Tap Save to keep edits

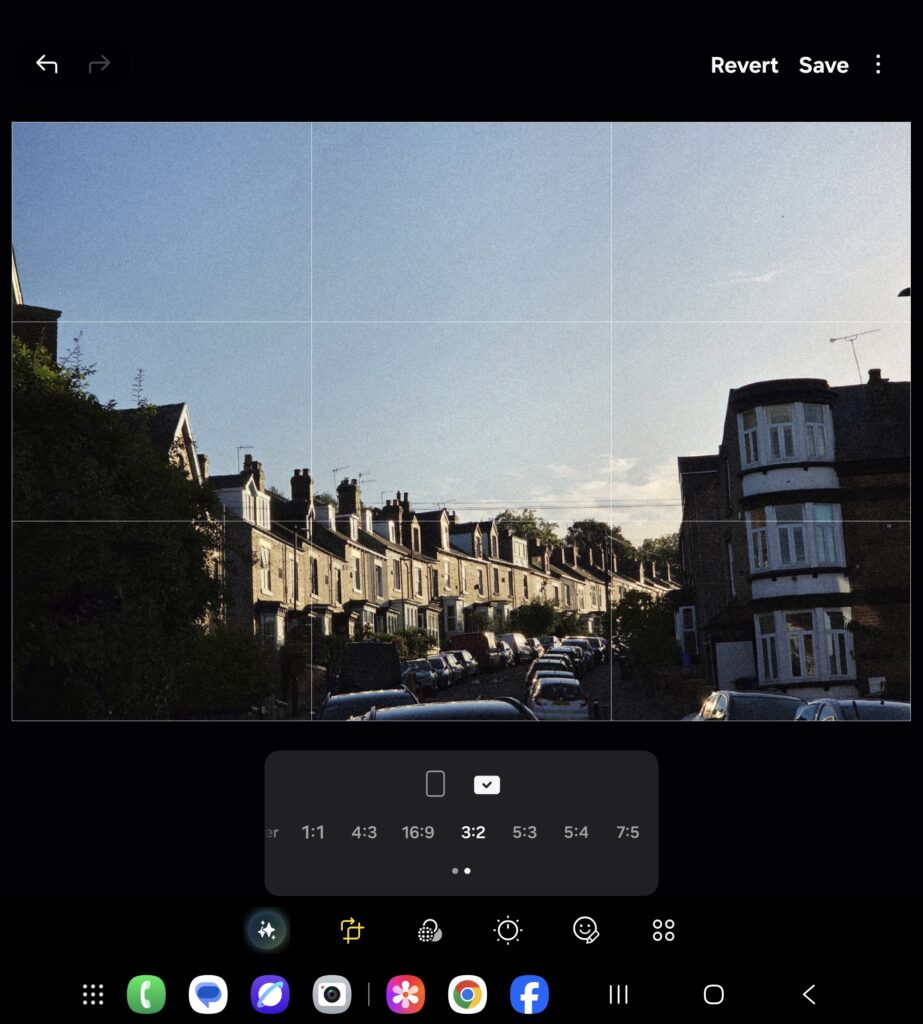[823, 64]
